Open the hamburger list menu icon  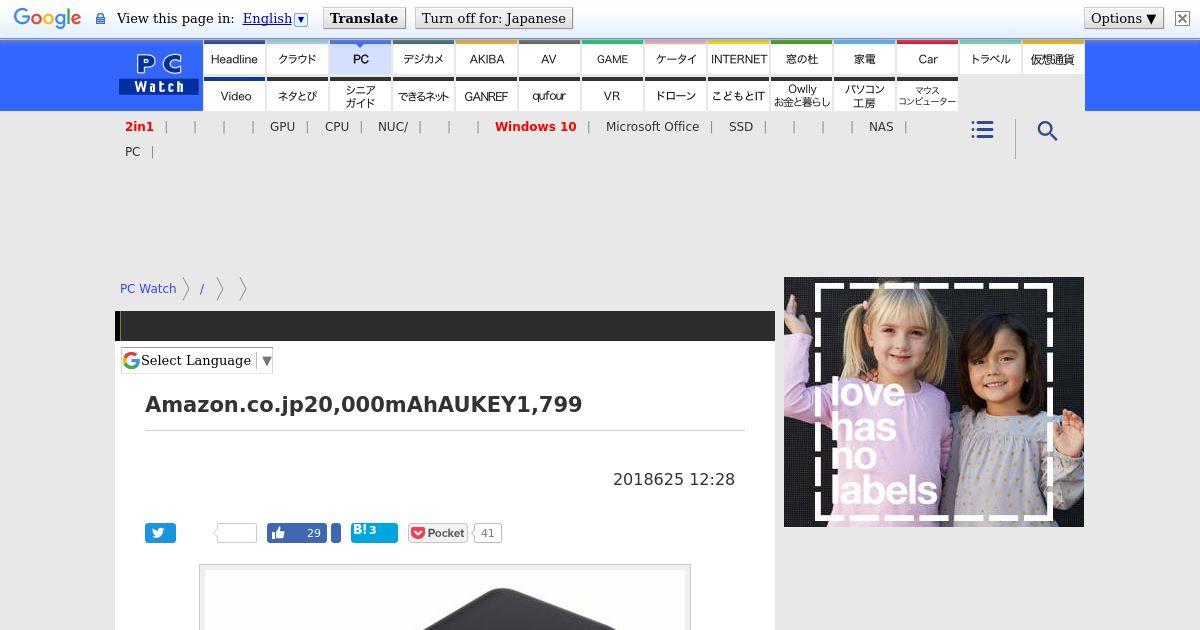coord(982,130)
